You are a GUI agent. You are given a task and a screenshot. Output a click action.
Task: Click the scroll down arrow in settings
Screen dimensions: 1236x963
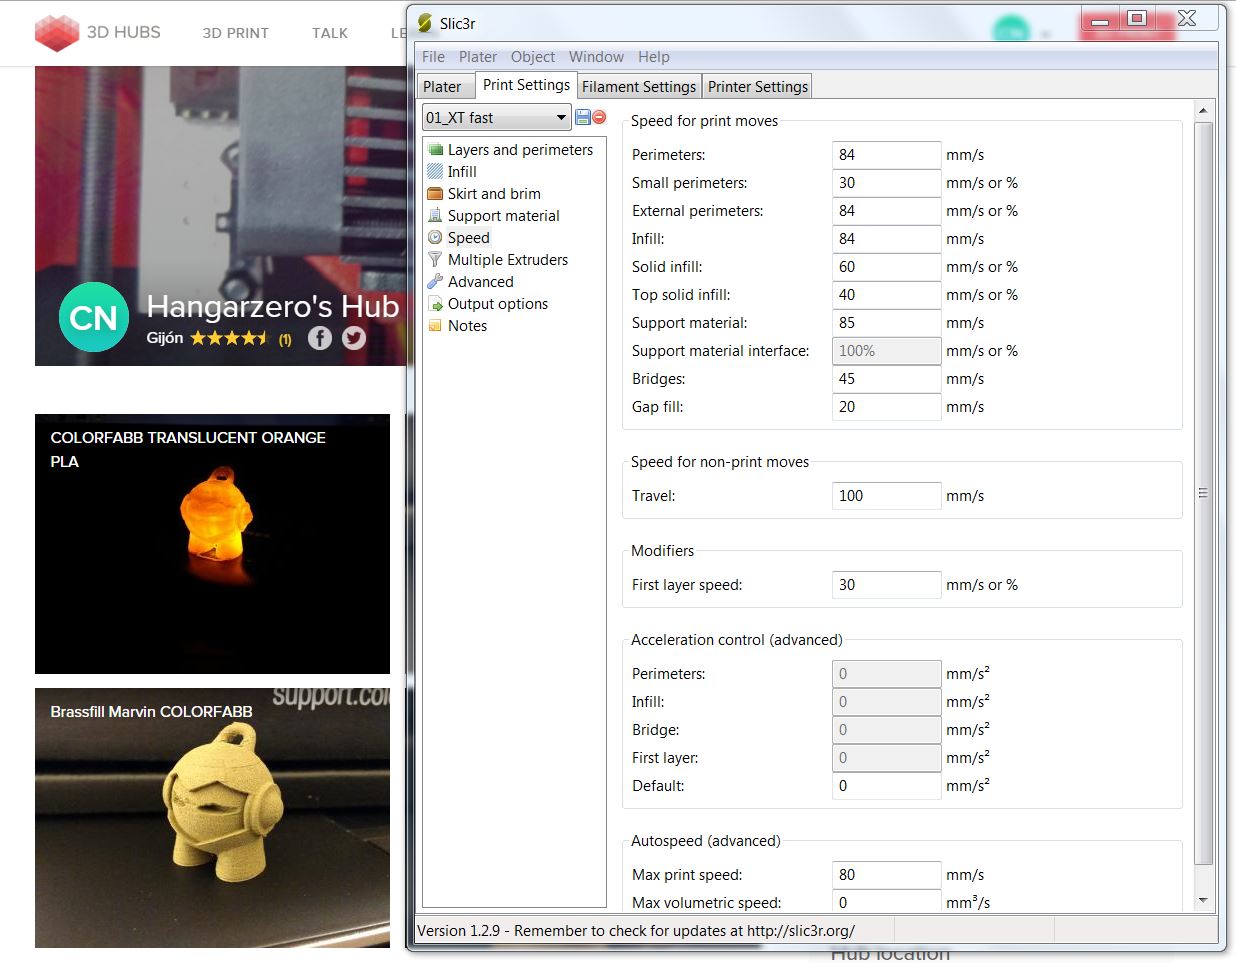[x=1203, y=900]
